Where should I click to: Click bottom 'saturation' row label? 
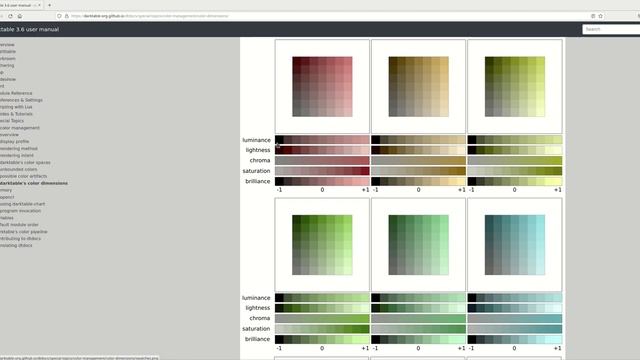[x=256, y=329]
